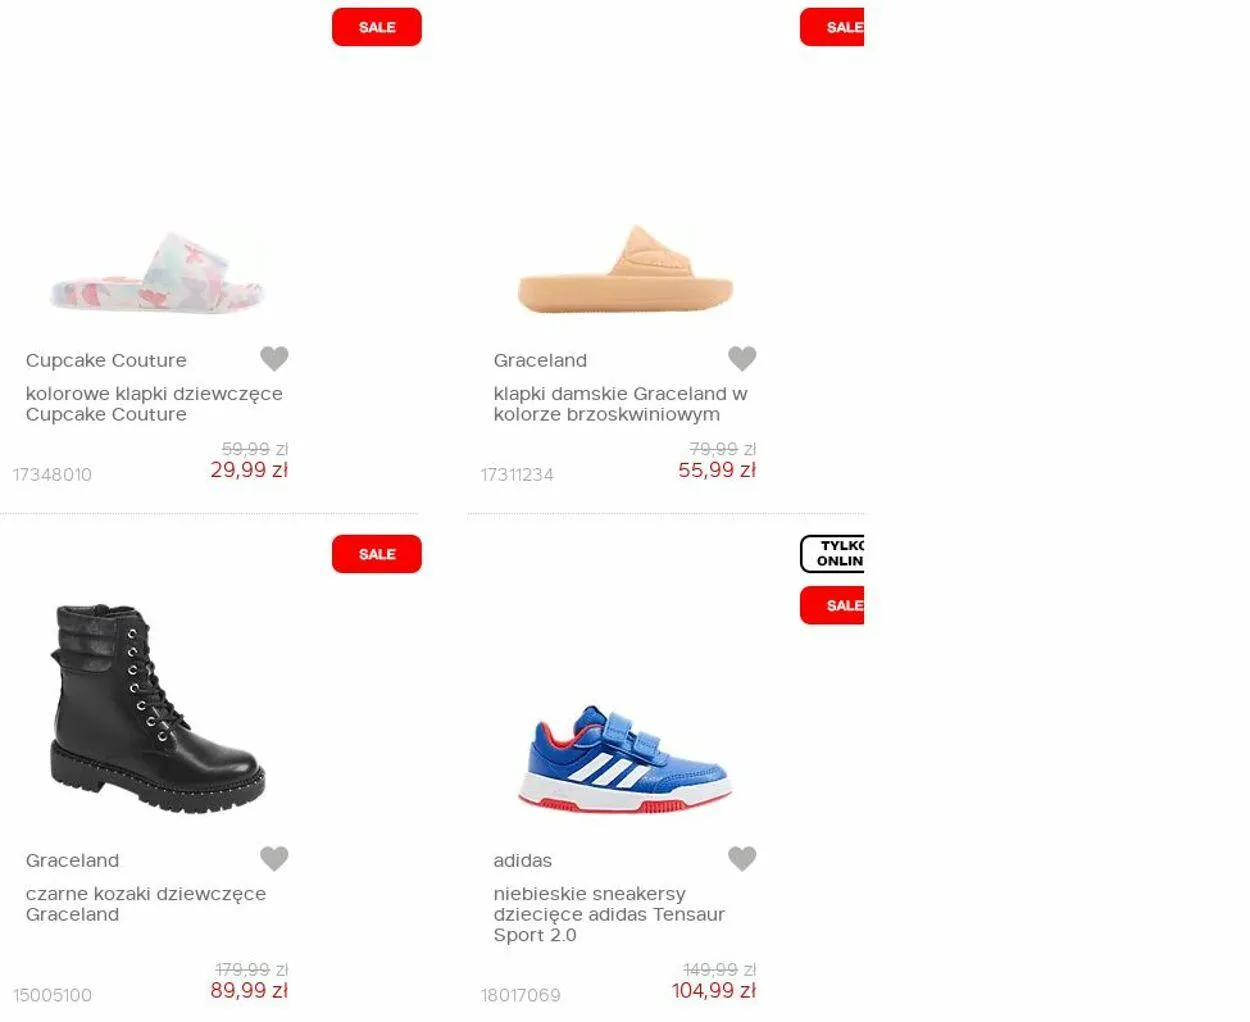The width and height of the screenshot is (1250, 1022).
Task: Click SALE badge above peach Graceland slides
Action: [832, 27]
